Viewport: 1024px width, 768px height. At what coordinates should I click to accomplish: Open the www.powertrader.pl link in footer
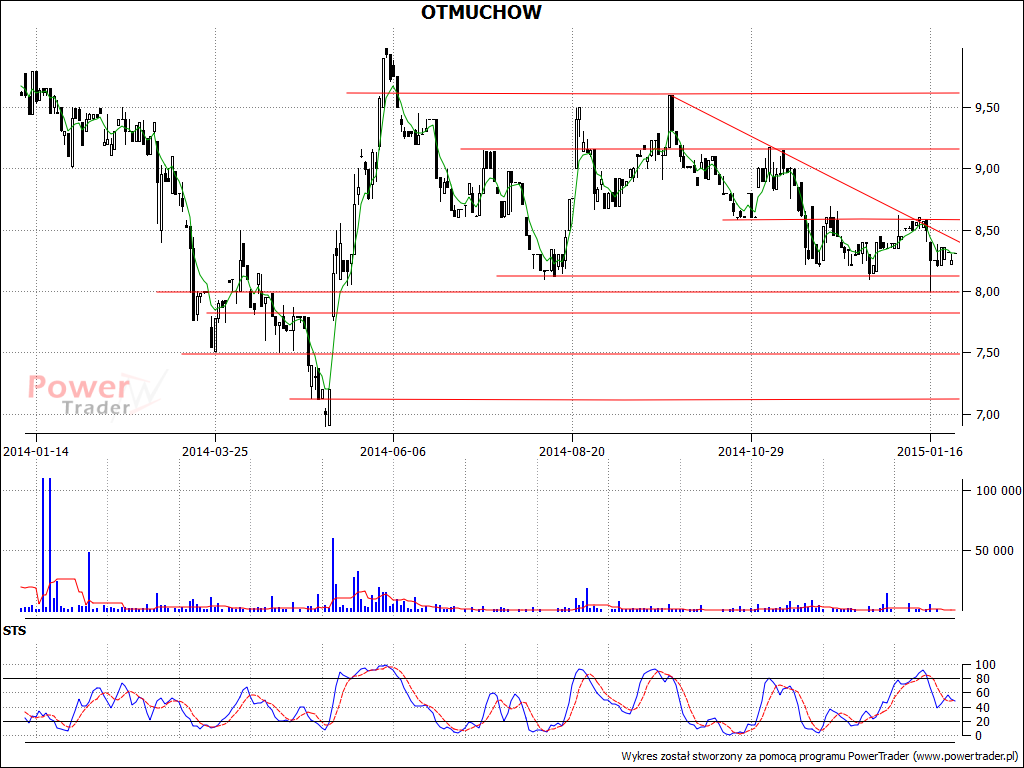click(x=967, y=756)
